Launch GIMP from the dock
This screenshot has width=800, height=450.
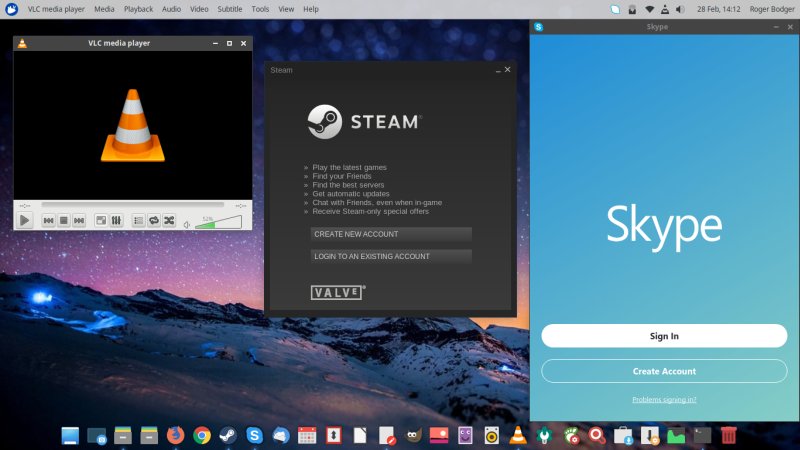click(413, 435)
